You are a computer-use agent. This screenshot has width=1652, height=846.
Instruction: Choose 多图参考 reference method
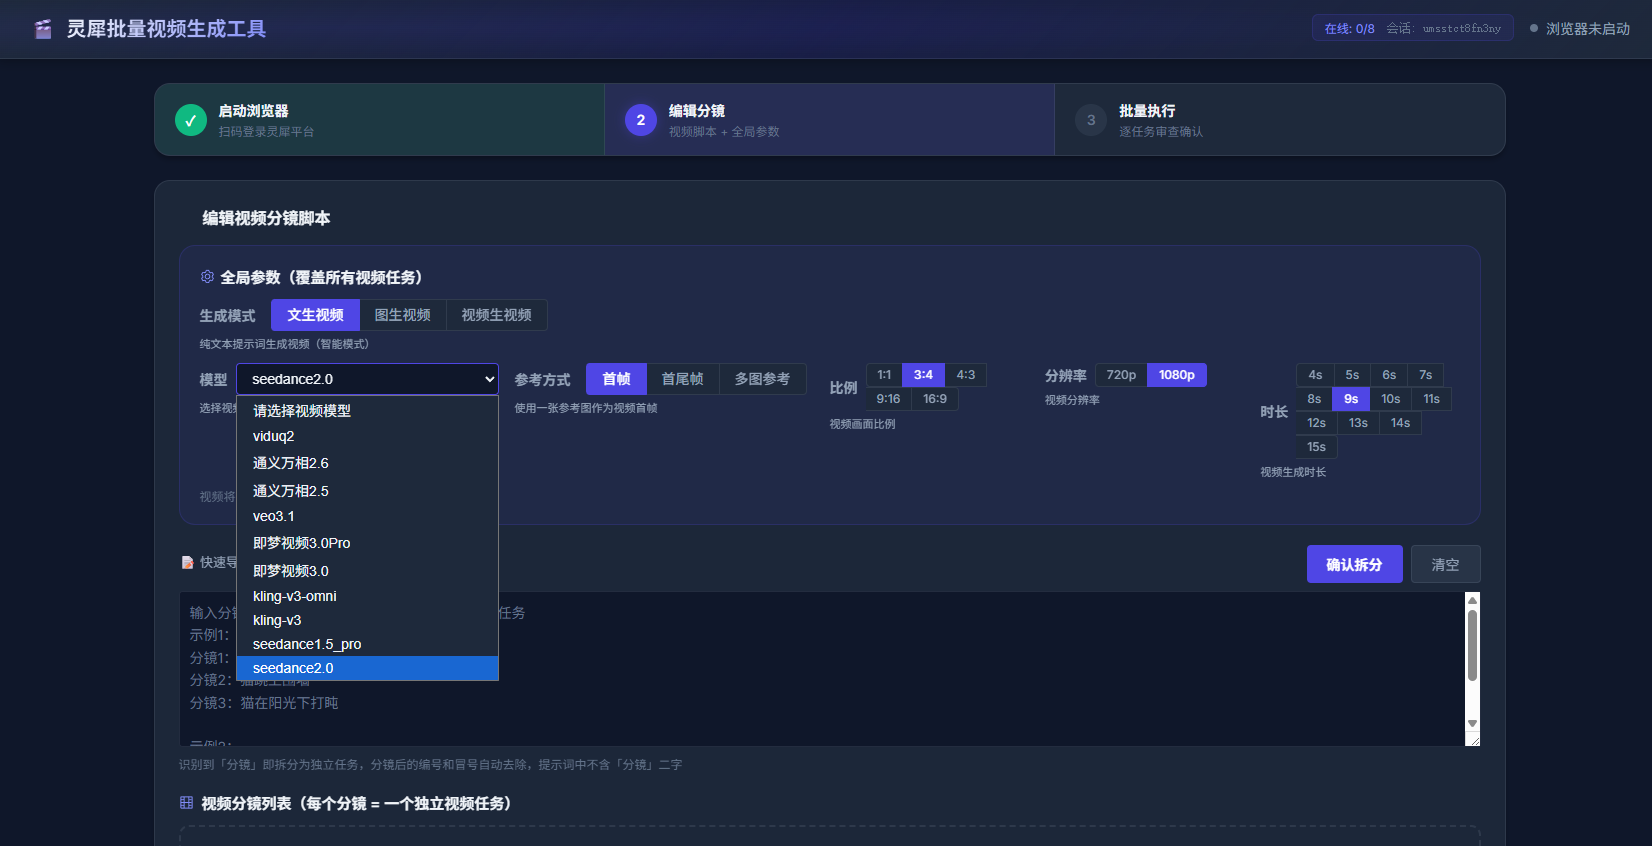(x=763, y=379)
